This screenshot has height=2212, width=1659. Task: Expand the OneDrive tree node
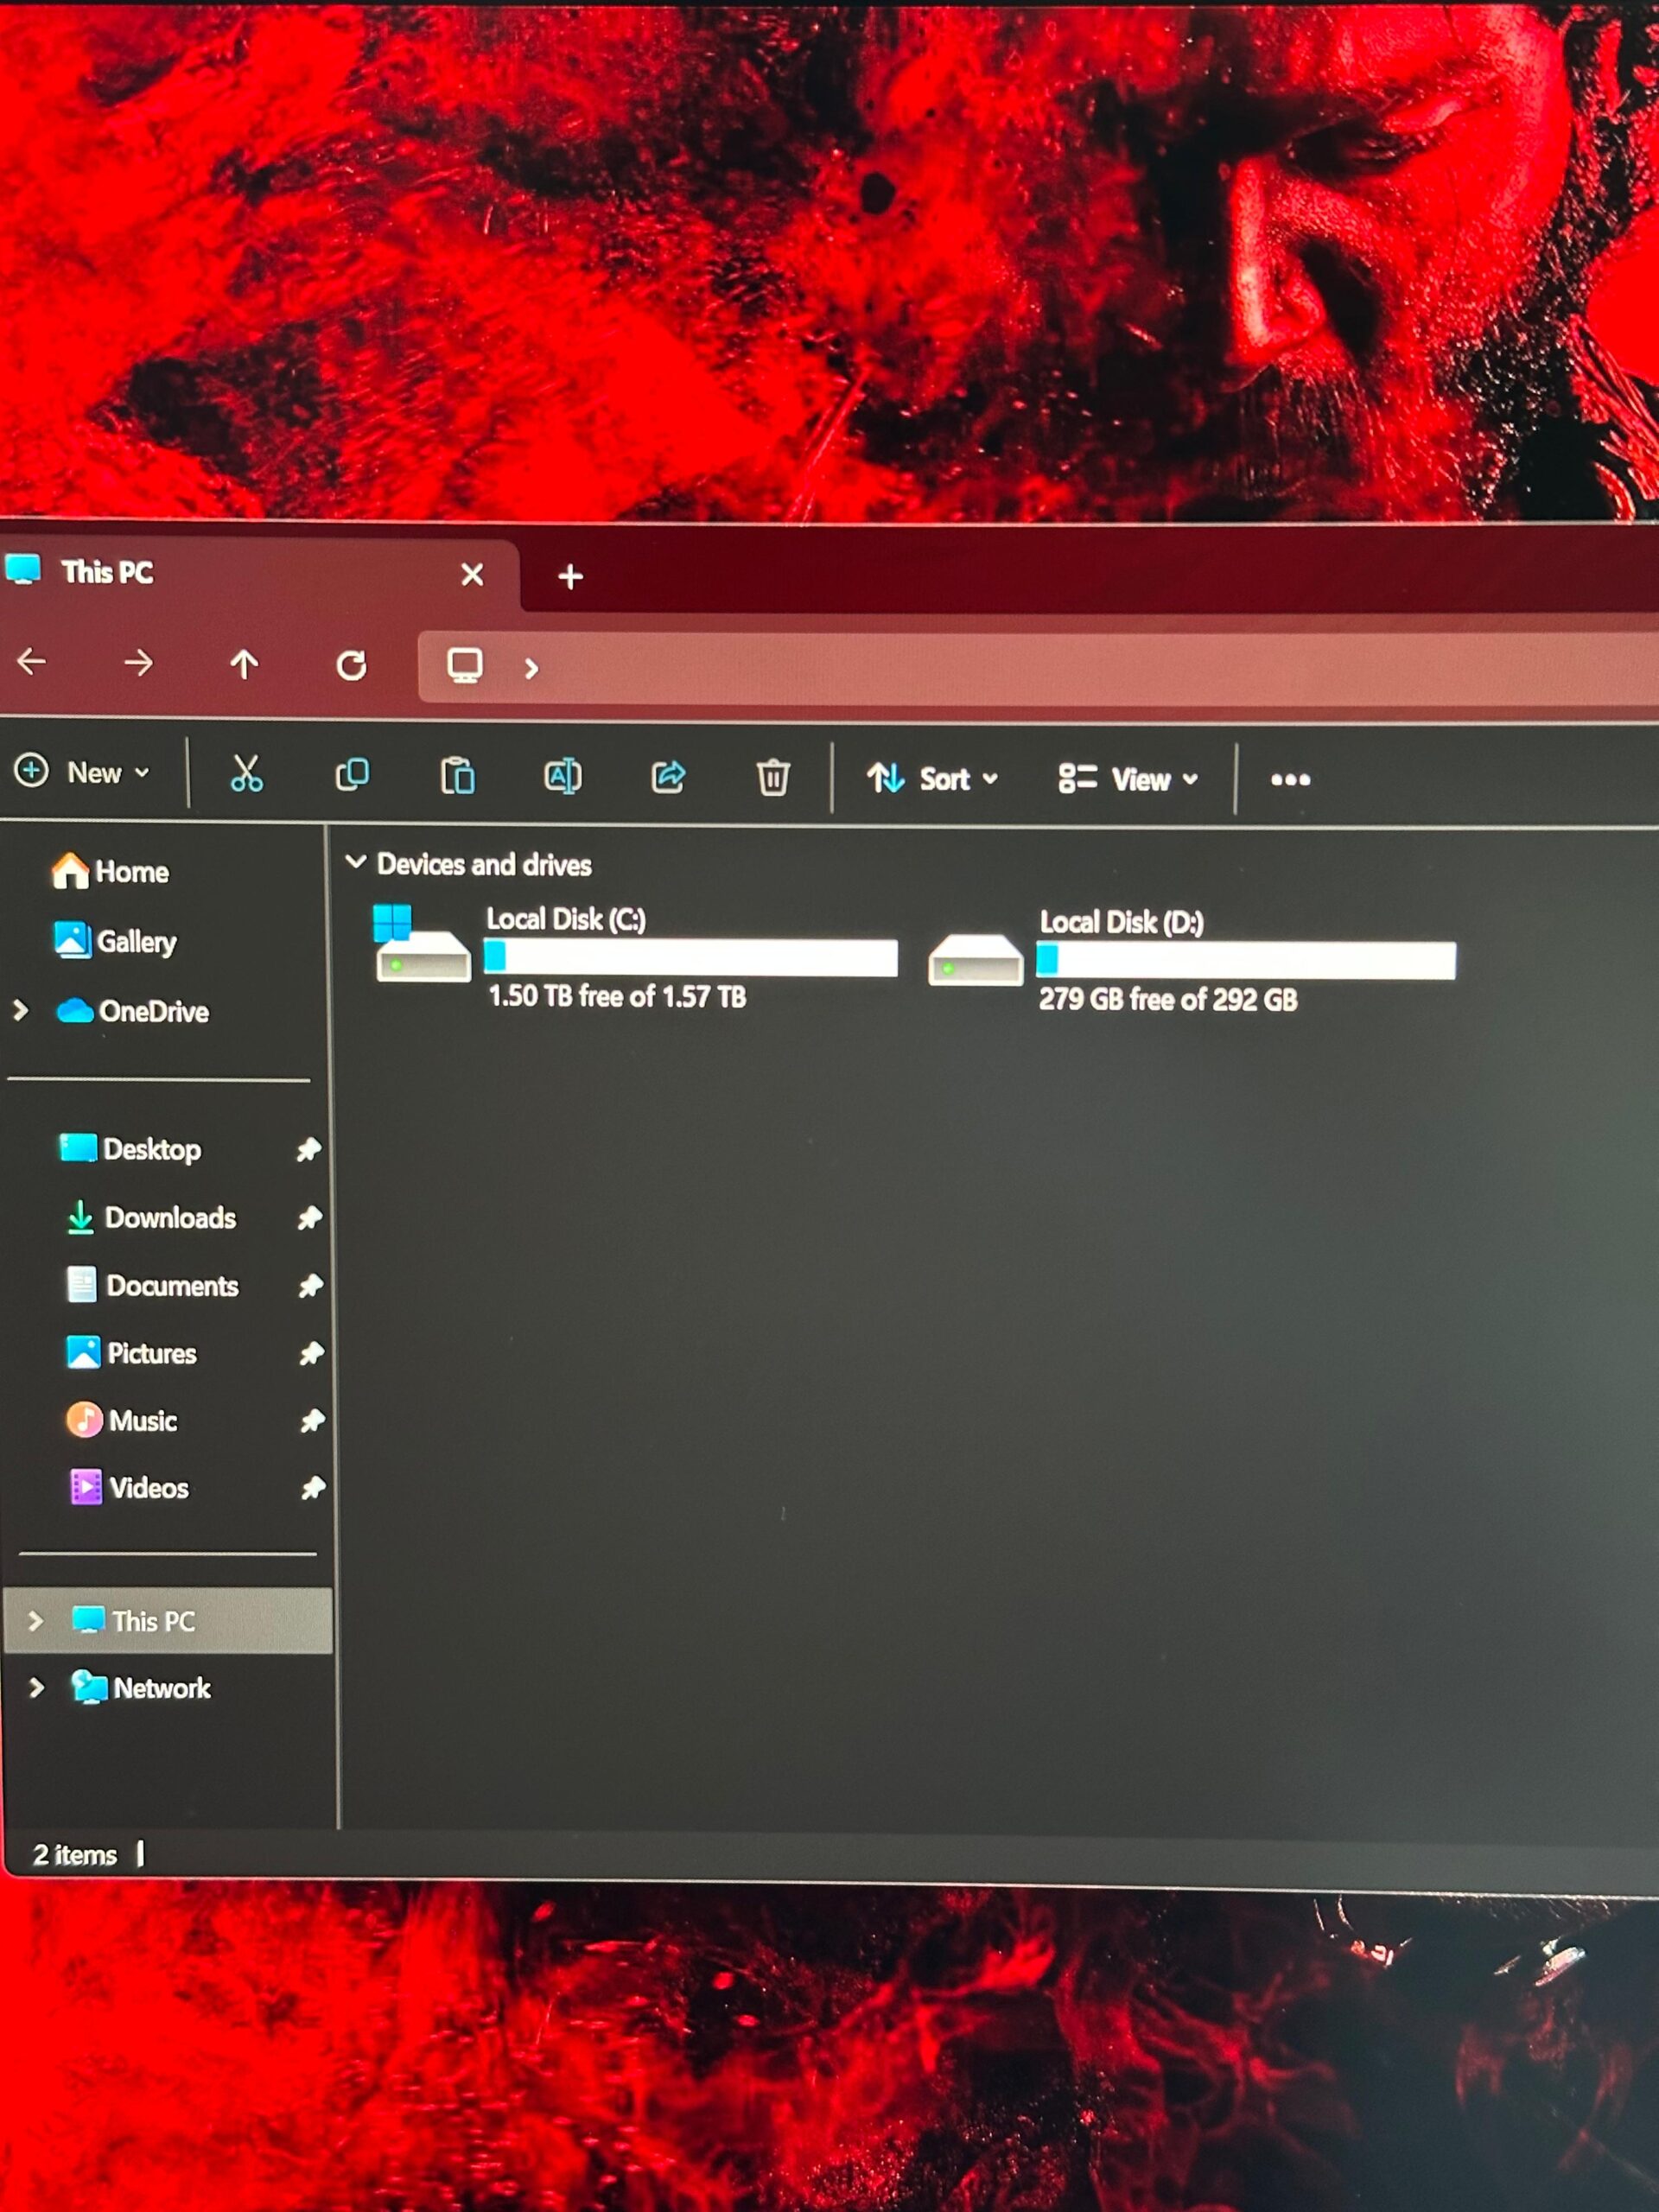pyautogui.click(x=21, y=1011)
